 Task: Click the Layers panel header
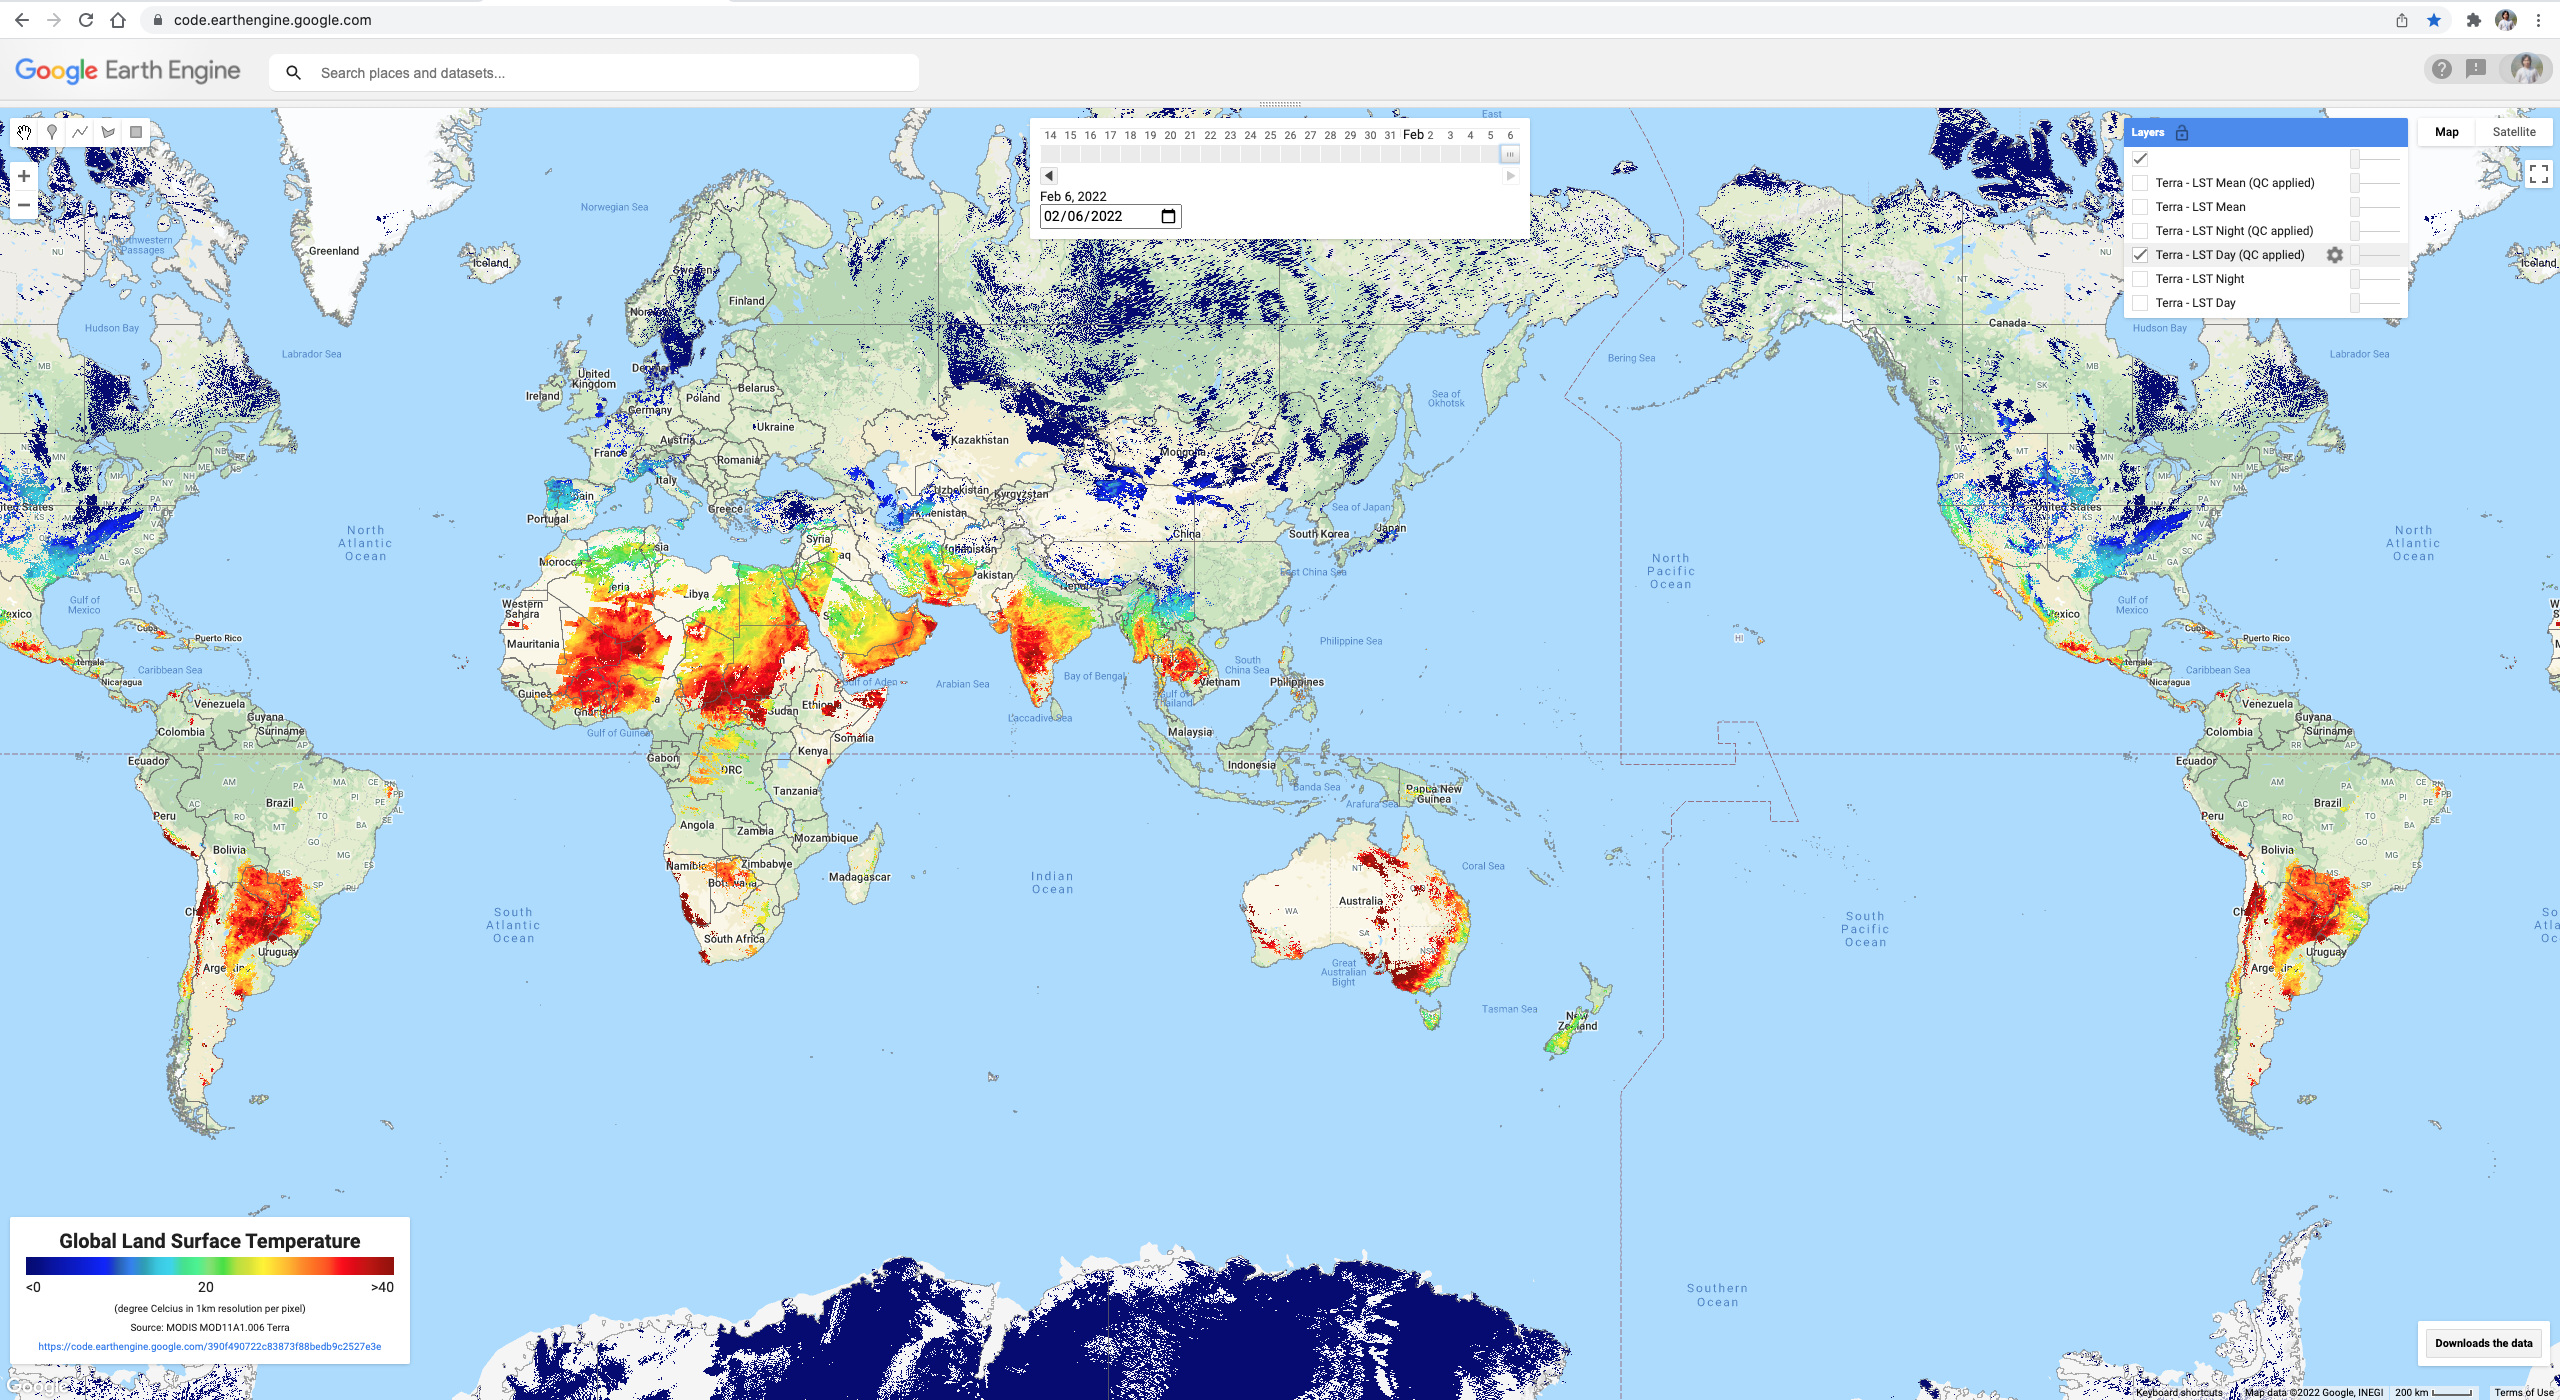tap(2265, 132)
